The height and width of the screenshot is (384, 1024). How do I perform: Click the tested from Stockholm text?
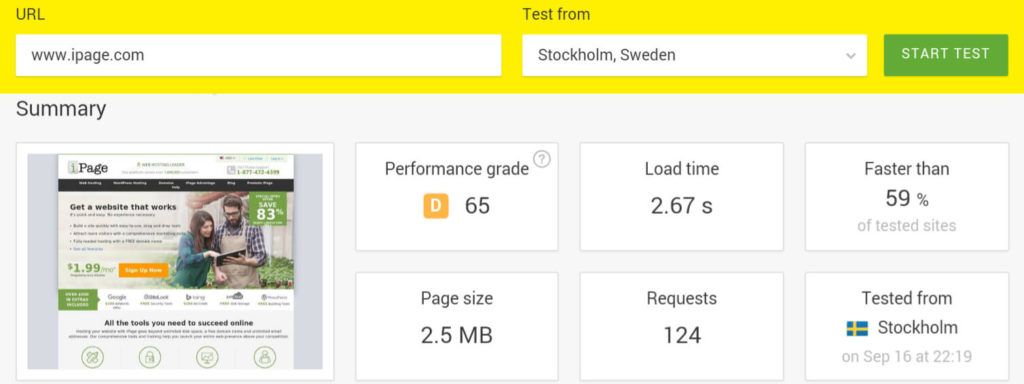pyautogui.click(x=918, y=327)
